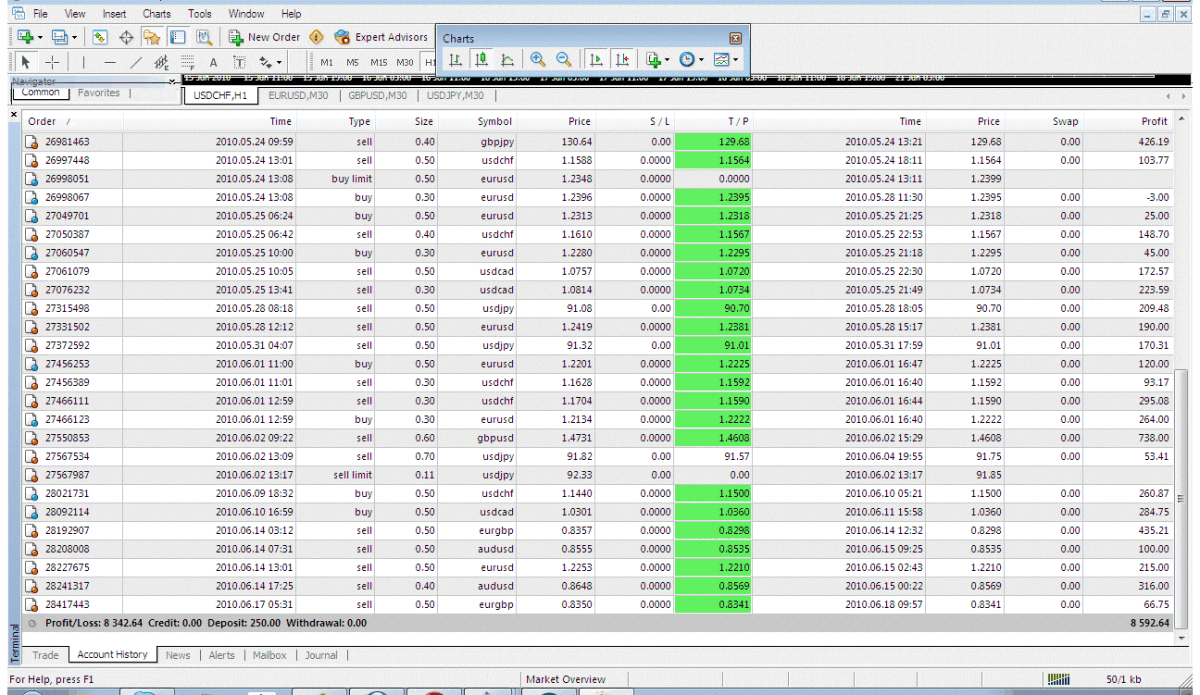1200x695 pixels.
Task: Select the Fibonacci retracement tool
Action: 187,62
